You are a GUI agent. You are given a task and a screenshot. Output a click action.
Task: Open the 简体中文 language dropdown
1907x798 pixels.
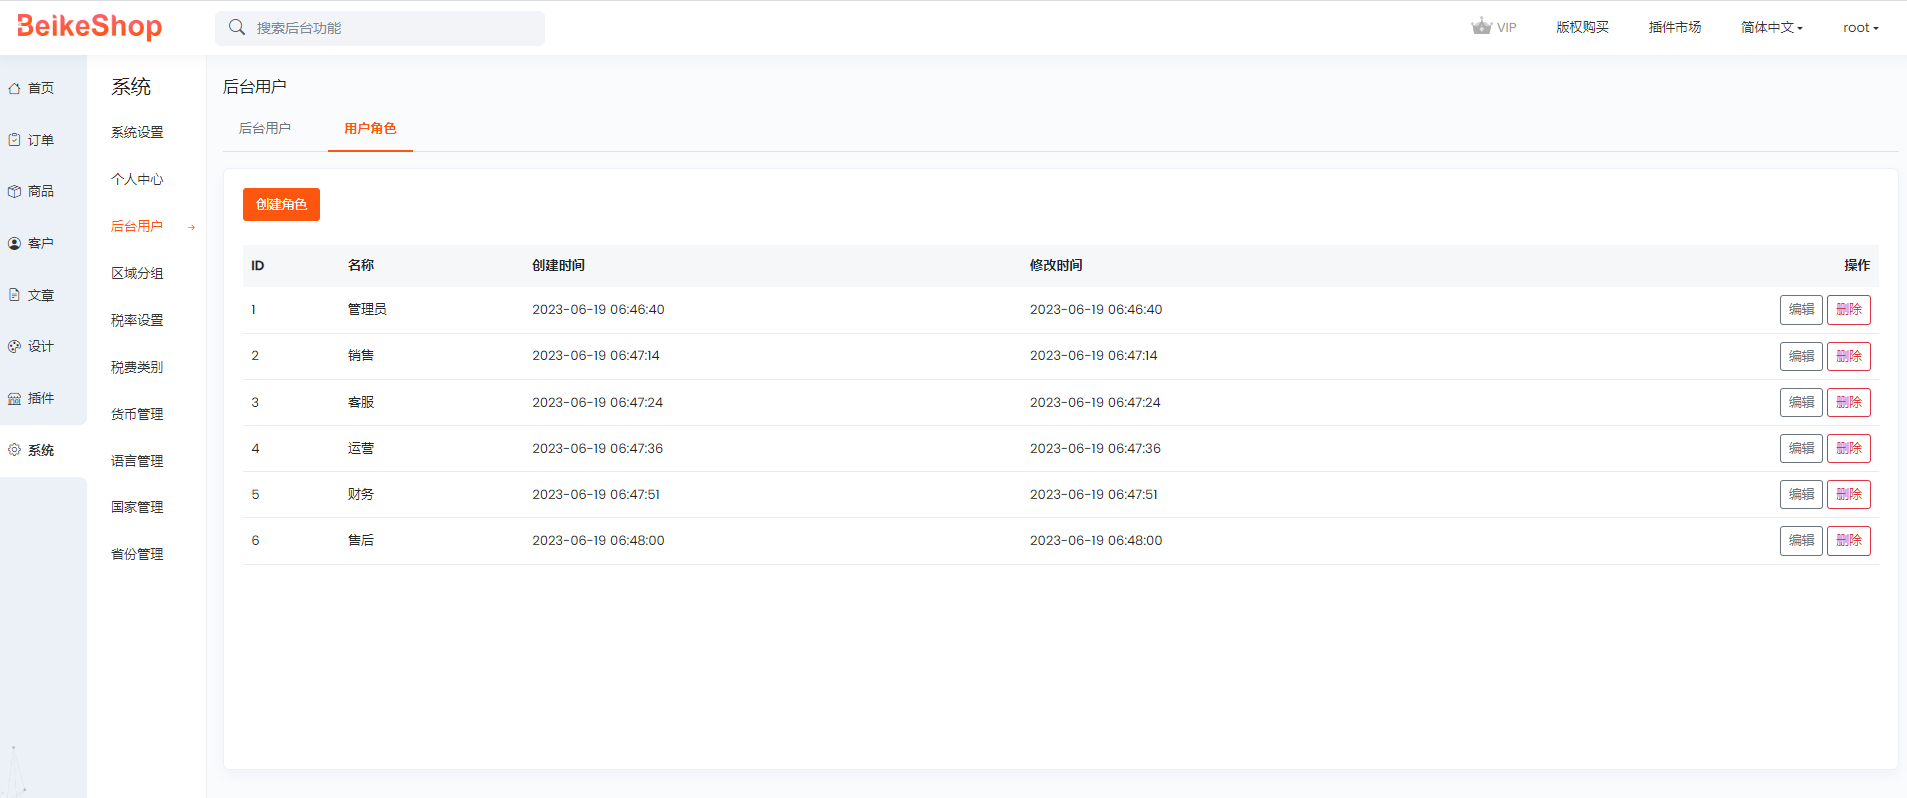coord(1771,28)
